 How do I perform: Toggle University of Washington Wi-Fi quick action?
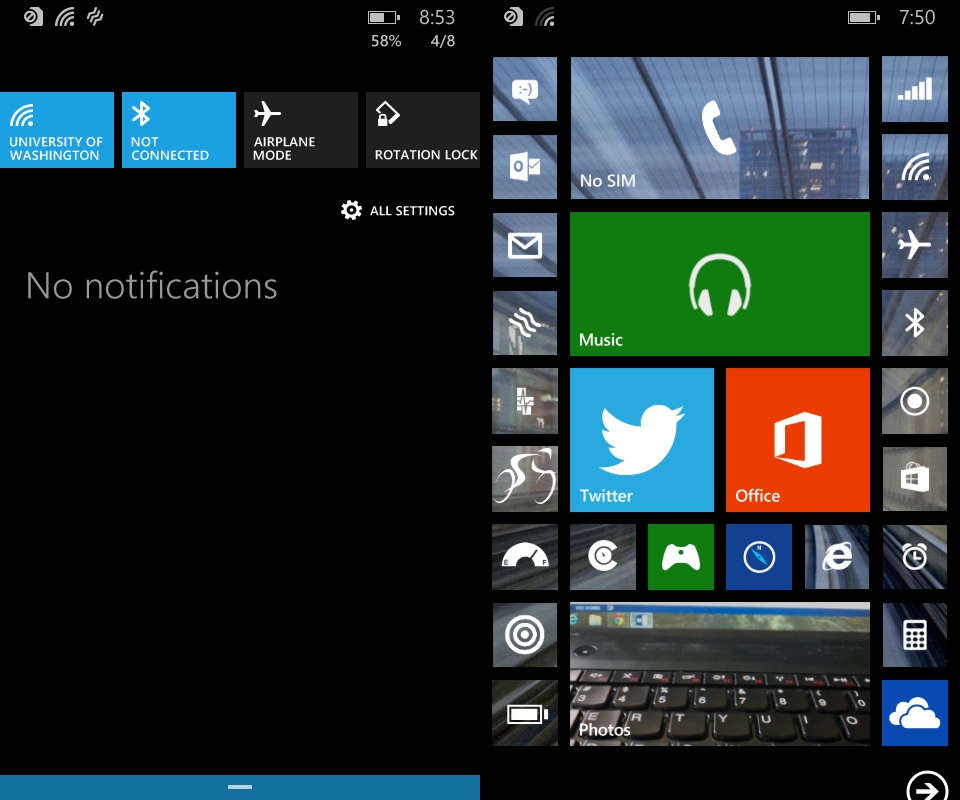[57, 130]
